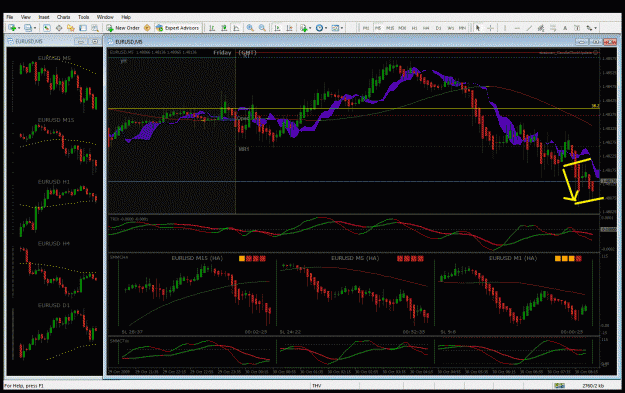Image resolution: width=625 pixels, height=393 pixels.
Task: Select the Equidistant Channel tool
Action: 541,28
